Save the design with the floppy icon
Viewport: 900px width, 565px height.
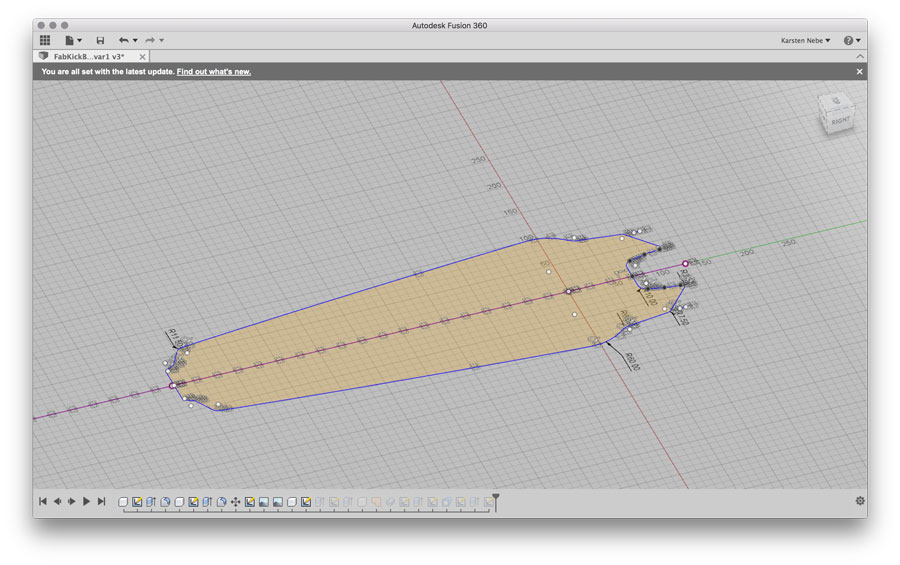coord(100,40)
